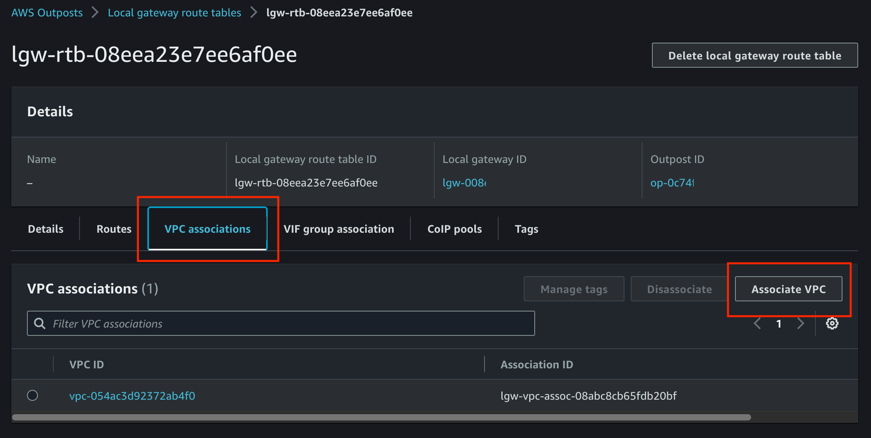Go to next page arrow

[800, 324]
